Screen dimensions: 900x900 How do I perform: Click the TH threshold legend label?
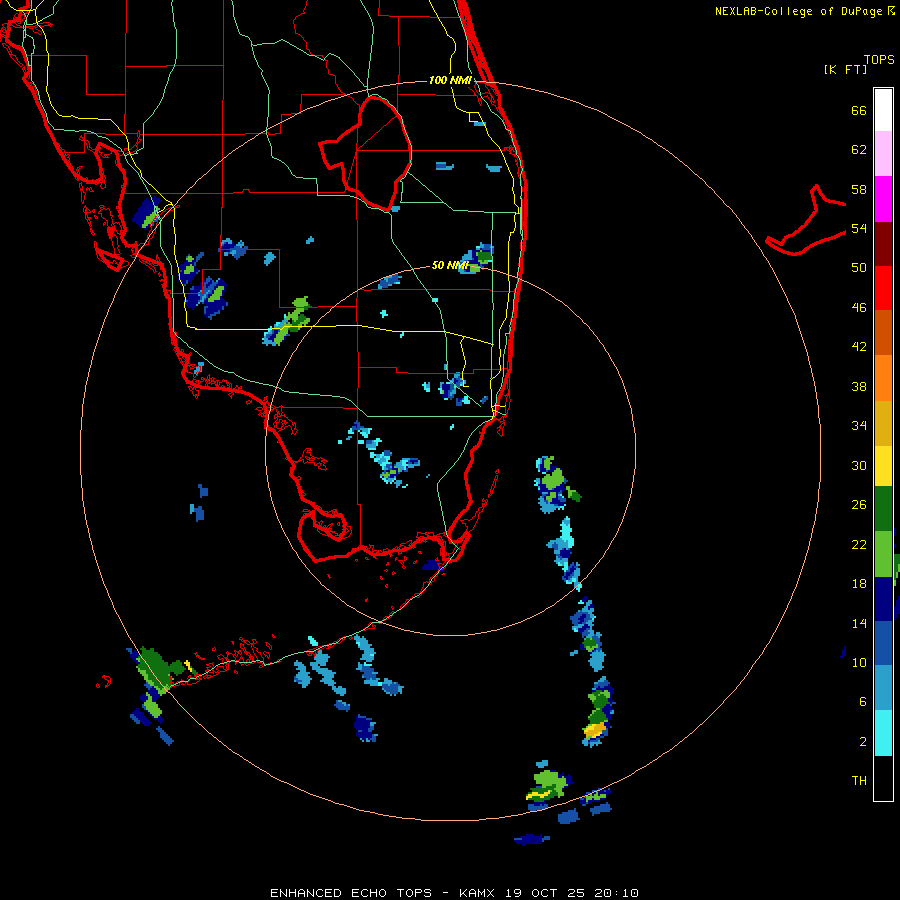859,780
